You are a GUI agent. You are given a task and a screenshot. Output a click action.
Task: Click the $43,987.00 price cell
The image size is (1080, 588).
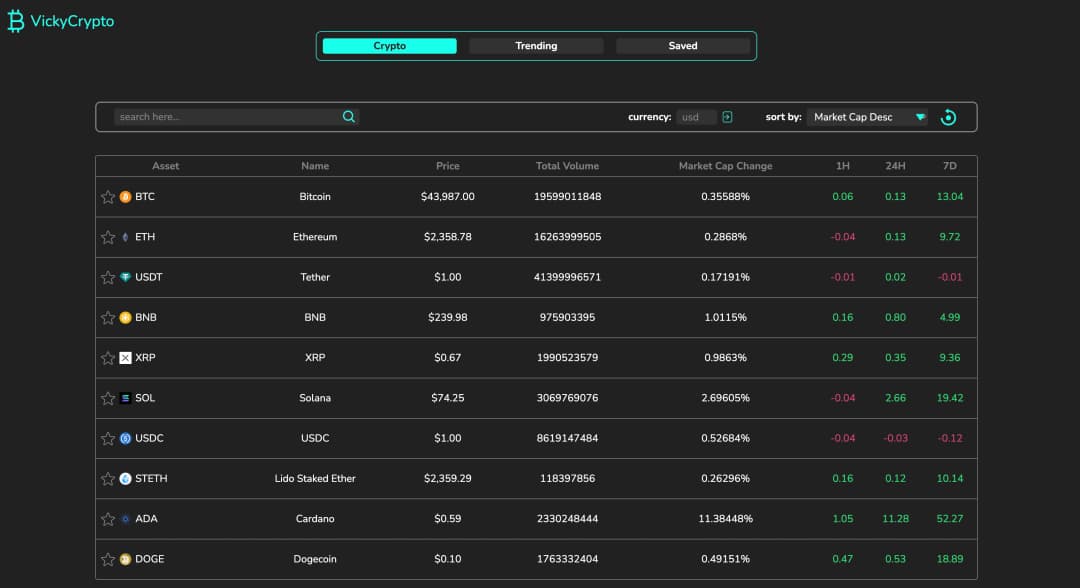pos(448,197)
